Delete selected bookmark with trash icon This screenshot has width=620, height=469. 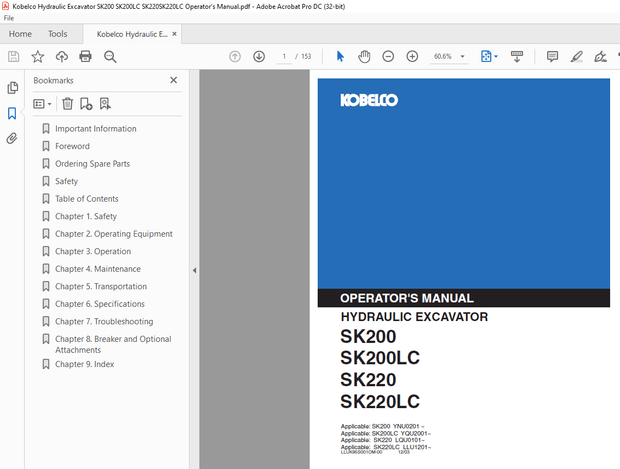(x=67, y=103)
